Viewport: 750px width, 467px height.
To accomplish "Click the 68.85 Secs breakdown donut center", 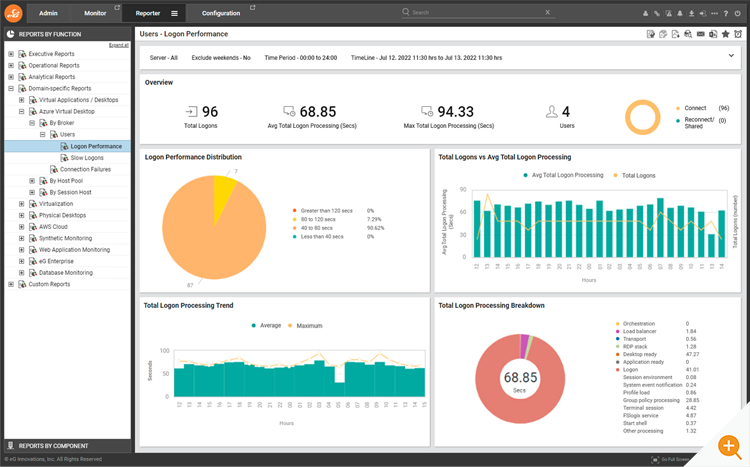I will point(520,381).
